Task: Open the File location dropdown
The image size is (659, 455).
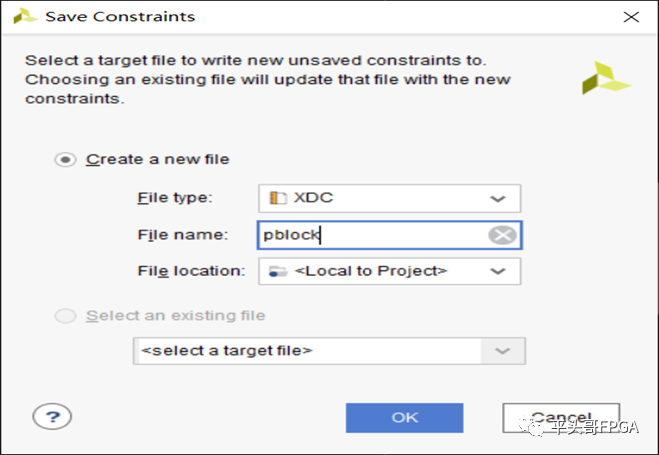Action: (x=497, y=271)
